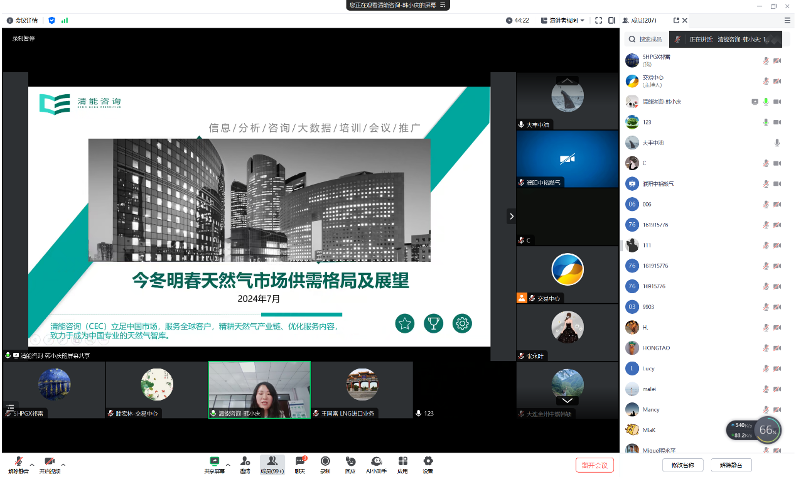Viewport: 796px width, 479px height.
Task: Open the chat with unread badge
Action: click(301, 464)
